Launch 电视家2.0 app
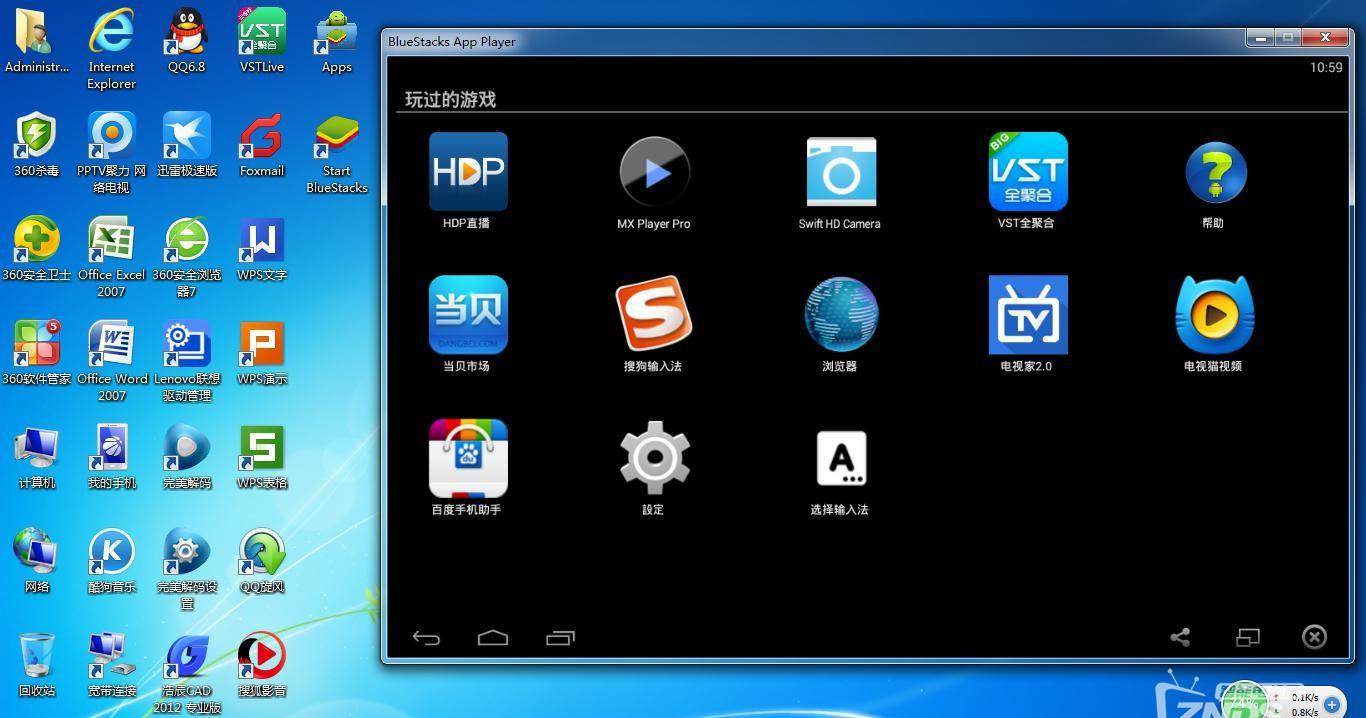 (x=1027, y=315)
